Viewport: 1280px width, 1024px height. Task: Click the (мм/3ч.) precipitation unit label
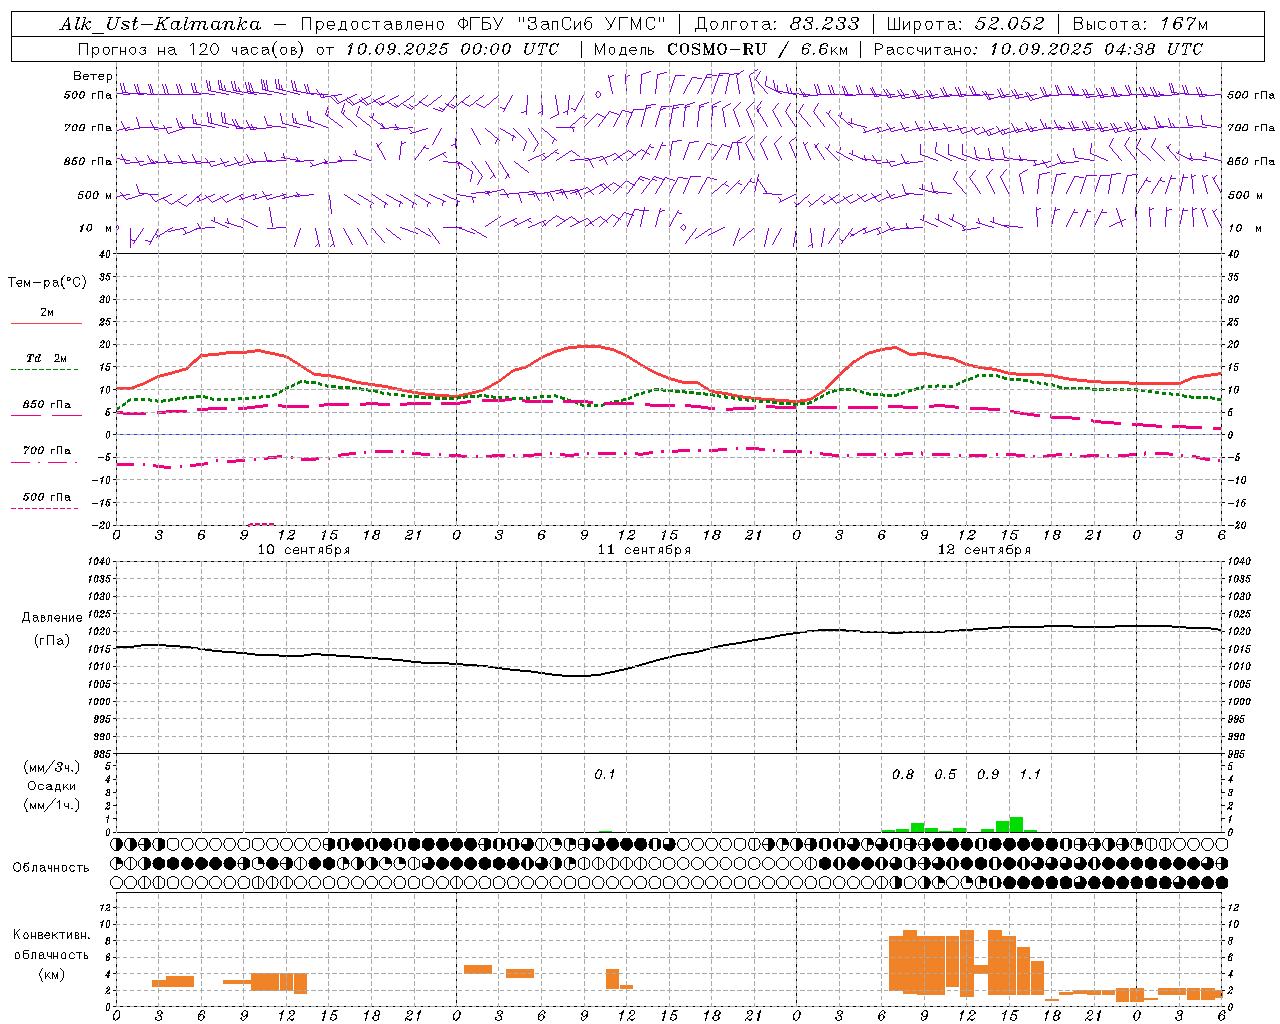[x=52, y=767]
